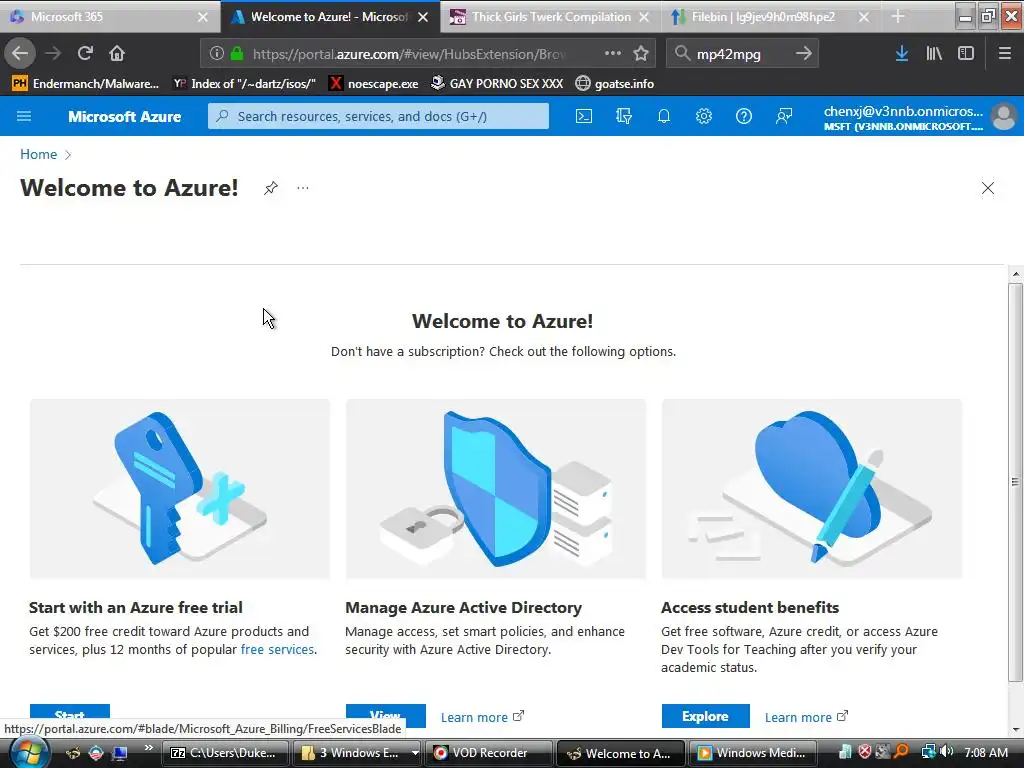Toggle Firefox sidebar icon

click(966, 54)
